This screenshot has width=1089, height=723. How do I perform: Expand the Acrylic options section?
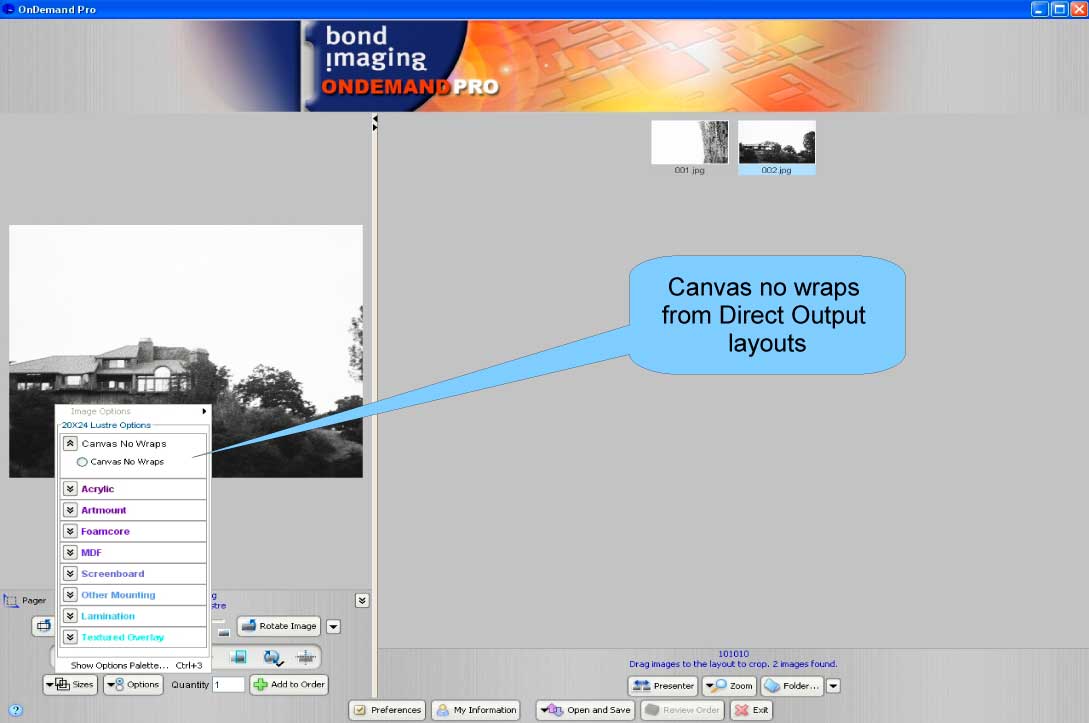(70, 489)
